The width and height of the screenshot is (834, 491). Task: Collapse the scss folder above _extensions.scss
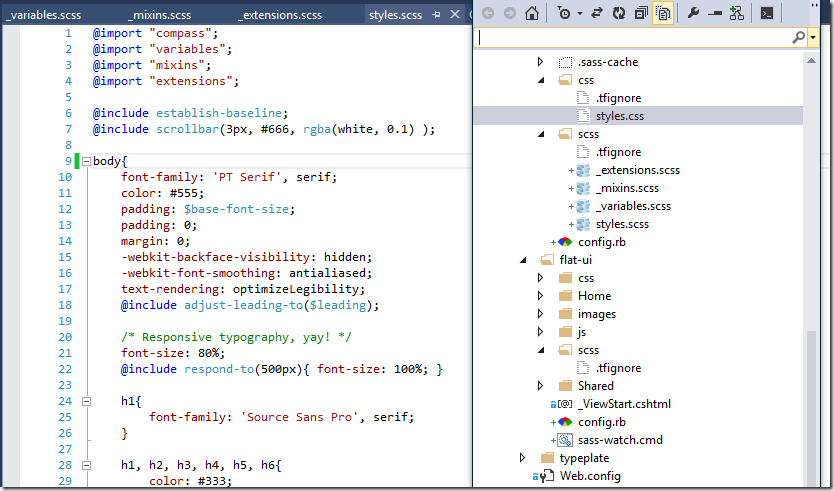click(x=541, y=134)
